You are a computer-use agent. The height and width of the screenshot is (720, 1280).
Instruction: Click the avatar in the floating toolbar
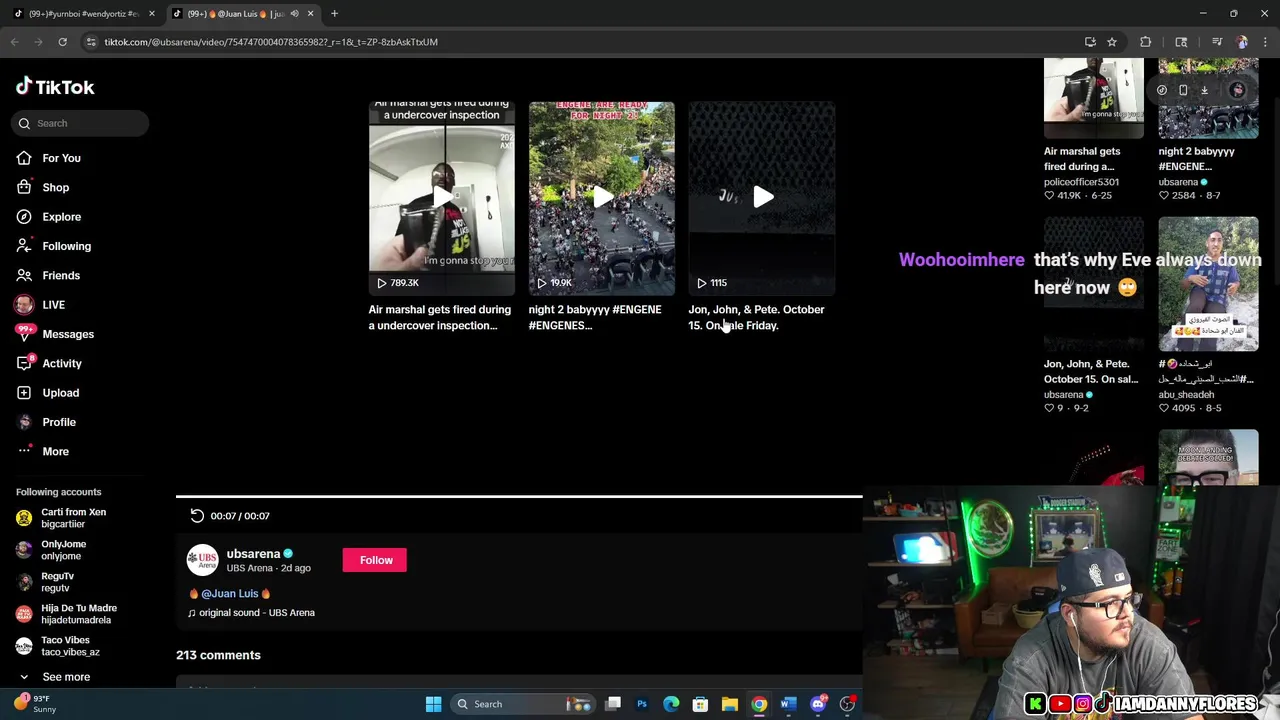1237,90
